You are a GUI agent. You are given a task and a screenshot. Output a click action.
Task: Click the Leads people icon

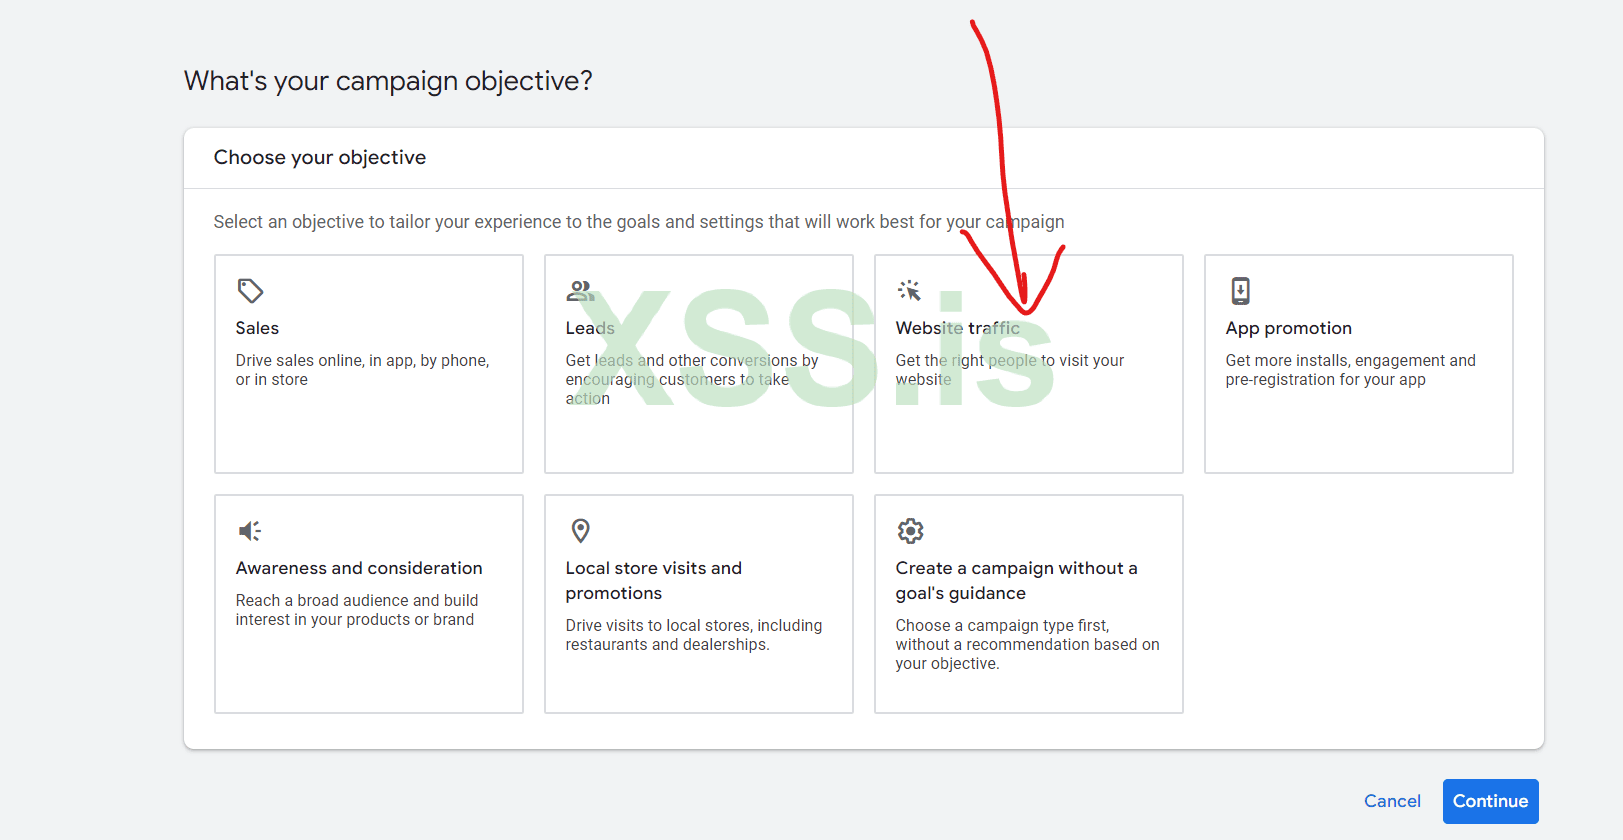[x=580, y=291]
